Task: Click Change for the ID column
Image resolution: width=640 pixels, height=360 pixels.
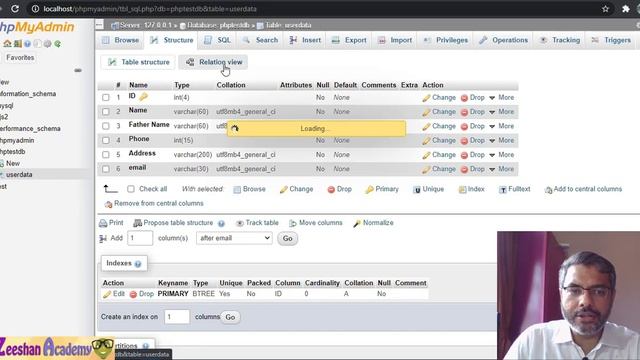Action: click(439, 98)
